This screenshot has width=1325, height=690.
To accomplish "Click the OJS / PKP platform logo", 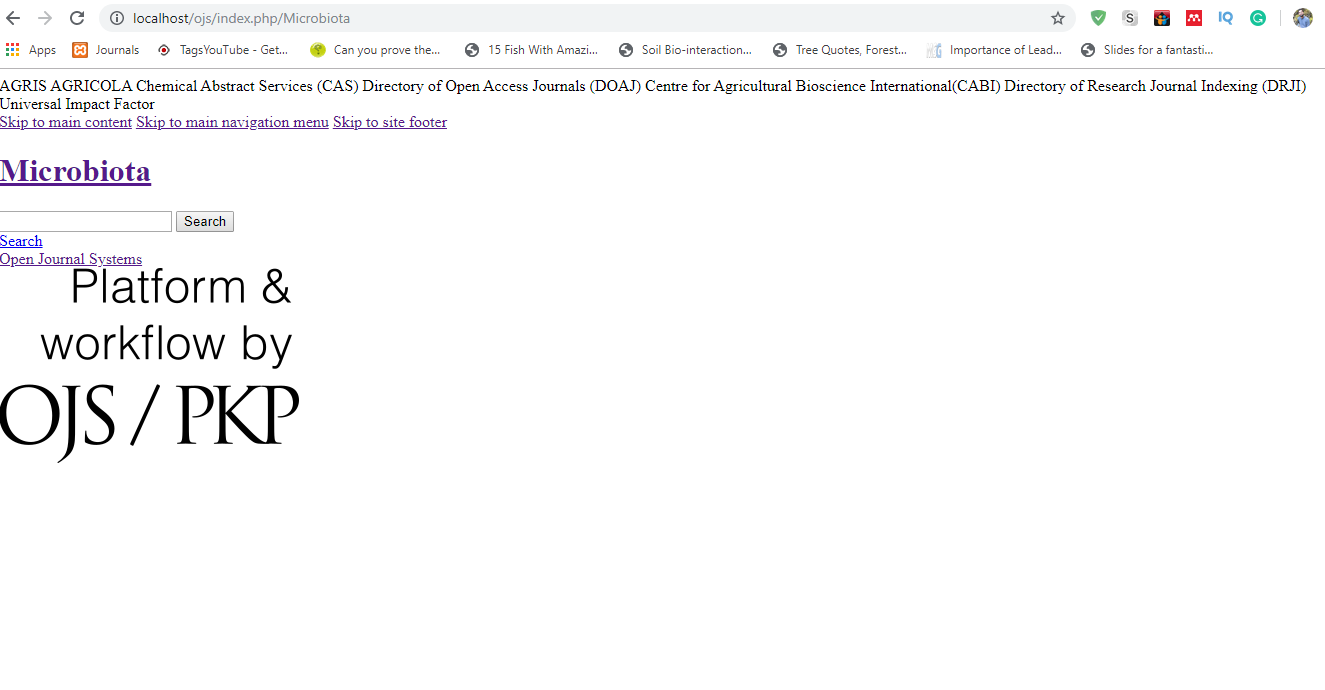I will click(149, 365).
